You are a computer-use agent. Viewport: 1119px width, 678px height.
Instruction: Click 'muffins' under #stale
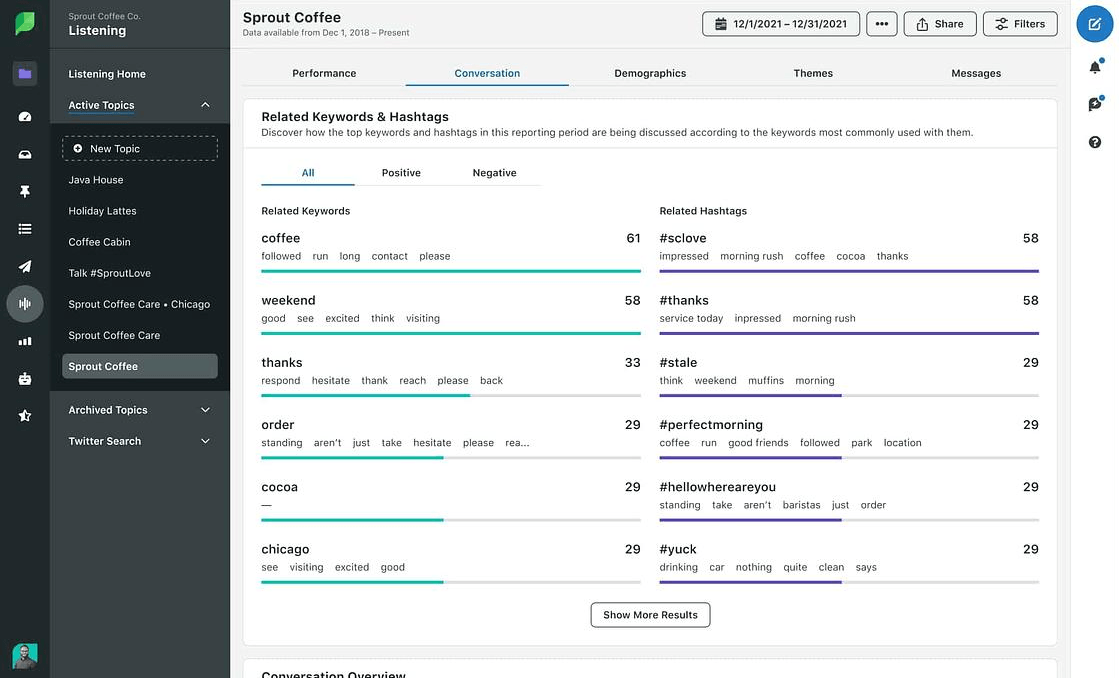pyautogui.click(x=766, y=380)
